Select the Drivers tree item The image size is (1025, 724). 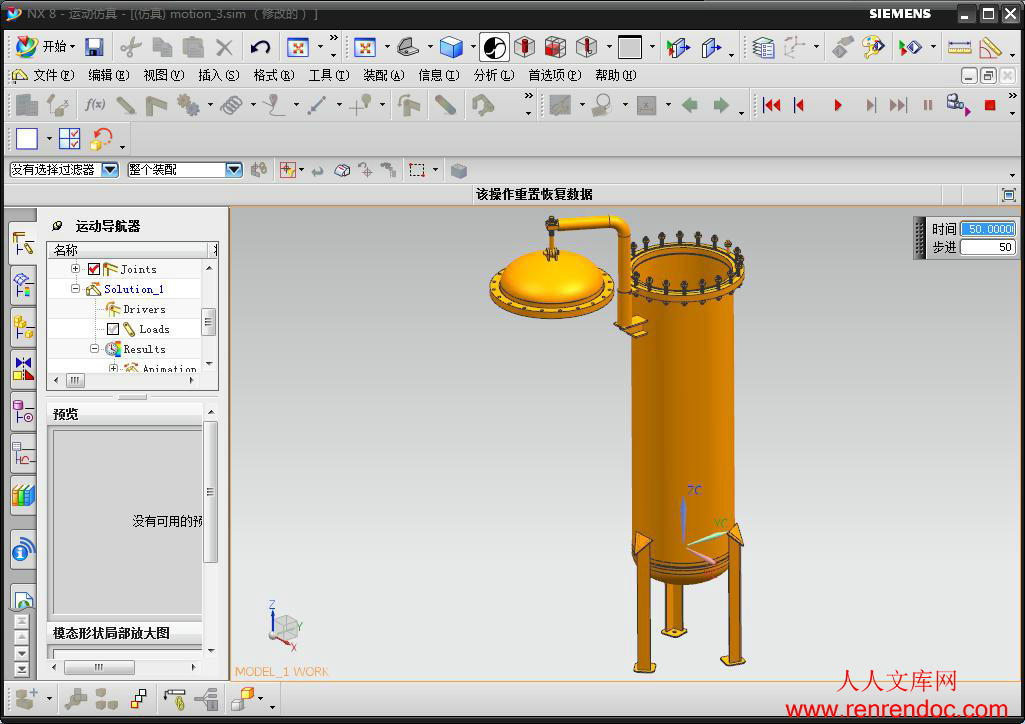pos(144,309)
